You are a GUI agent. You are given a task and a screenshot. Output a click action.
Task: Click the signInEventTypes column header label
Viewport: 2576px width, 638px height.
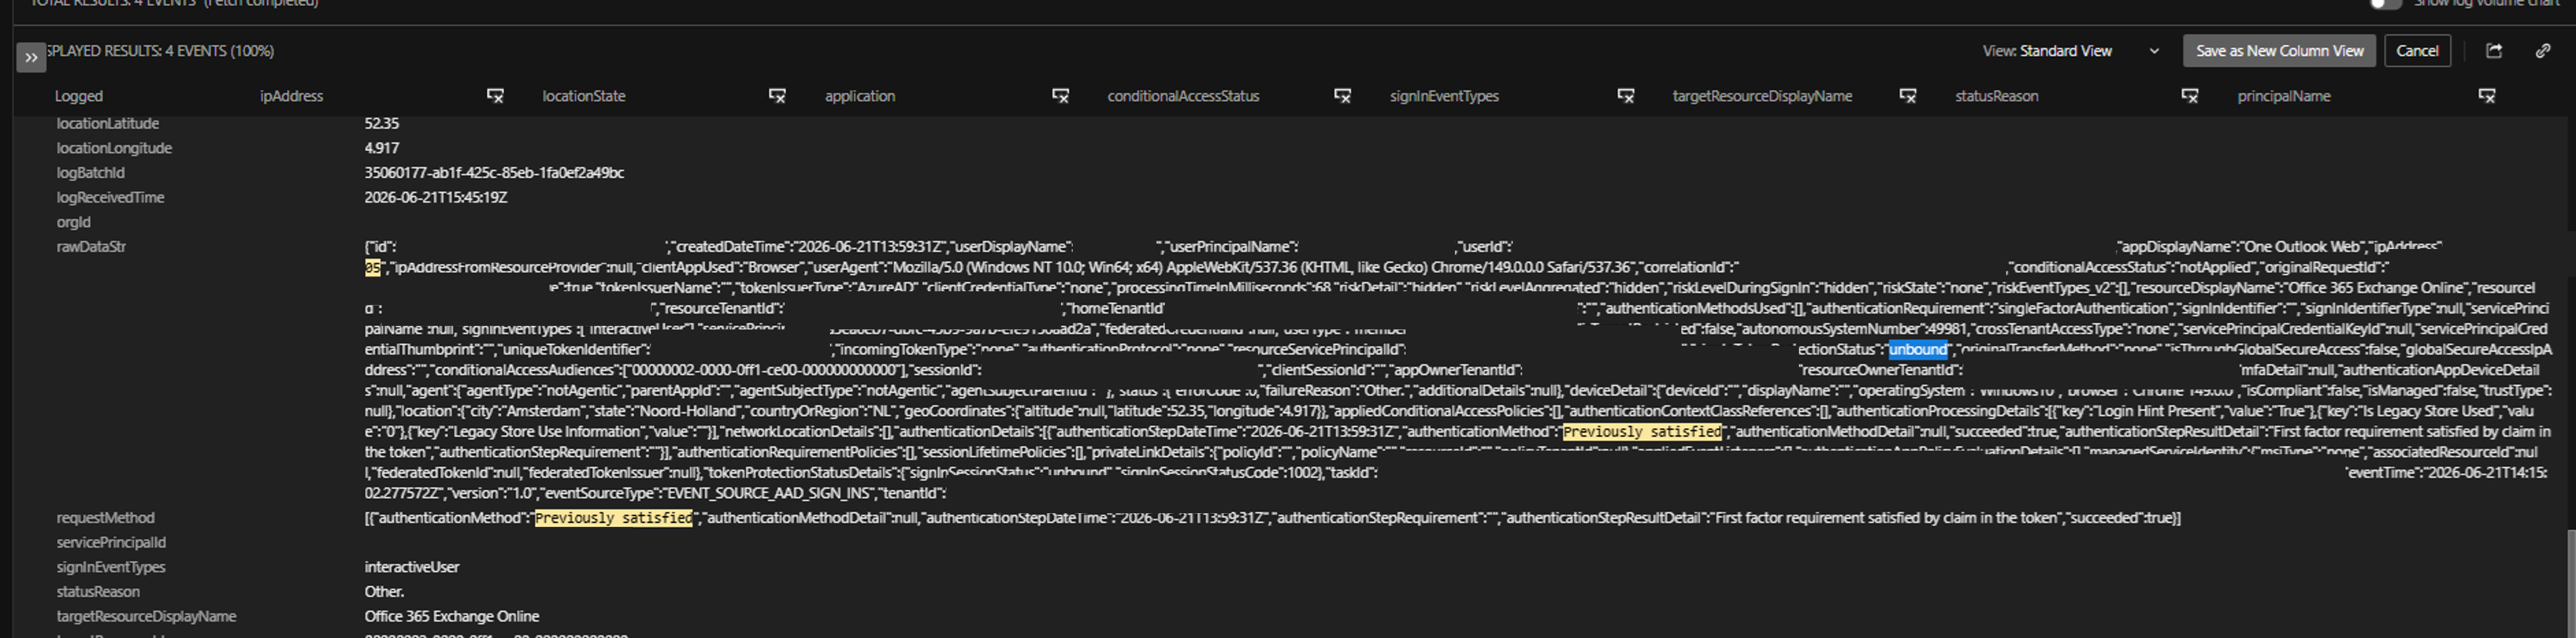[1444, 96]
